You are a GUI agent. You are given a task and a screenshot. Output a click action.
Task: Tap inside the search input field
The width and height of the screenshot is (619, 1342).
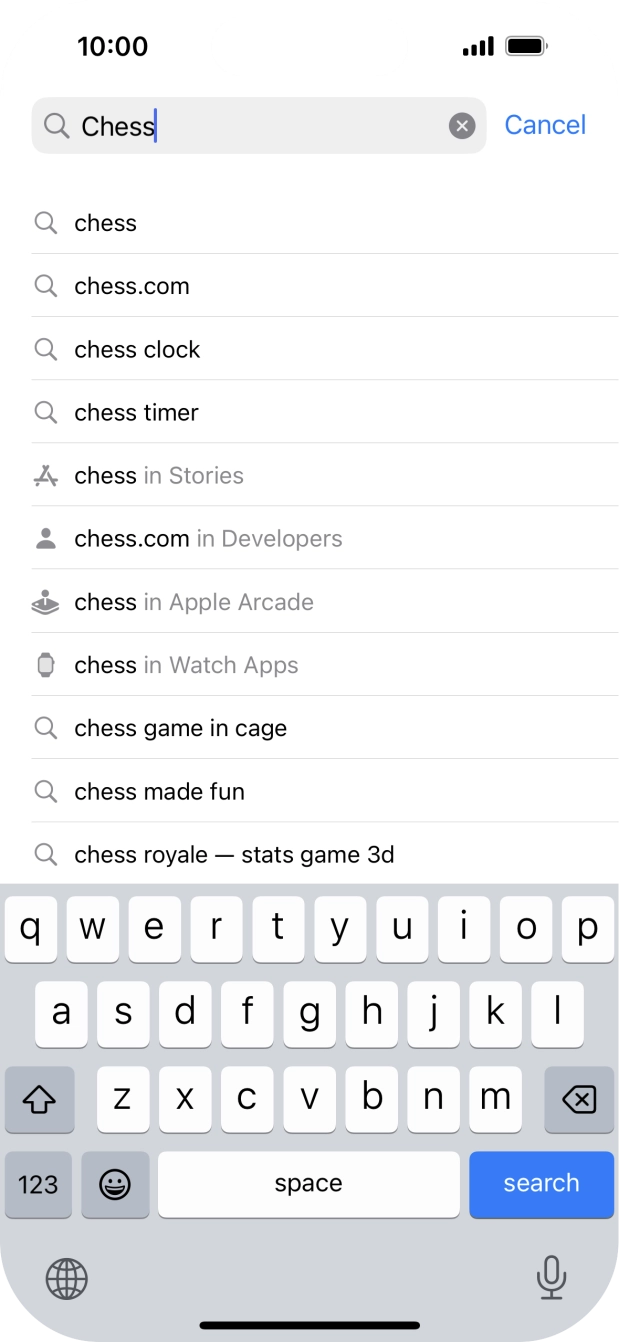[x=250, y=126]
